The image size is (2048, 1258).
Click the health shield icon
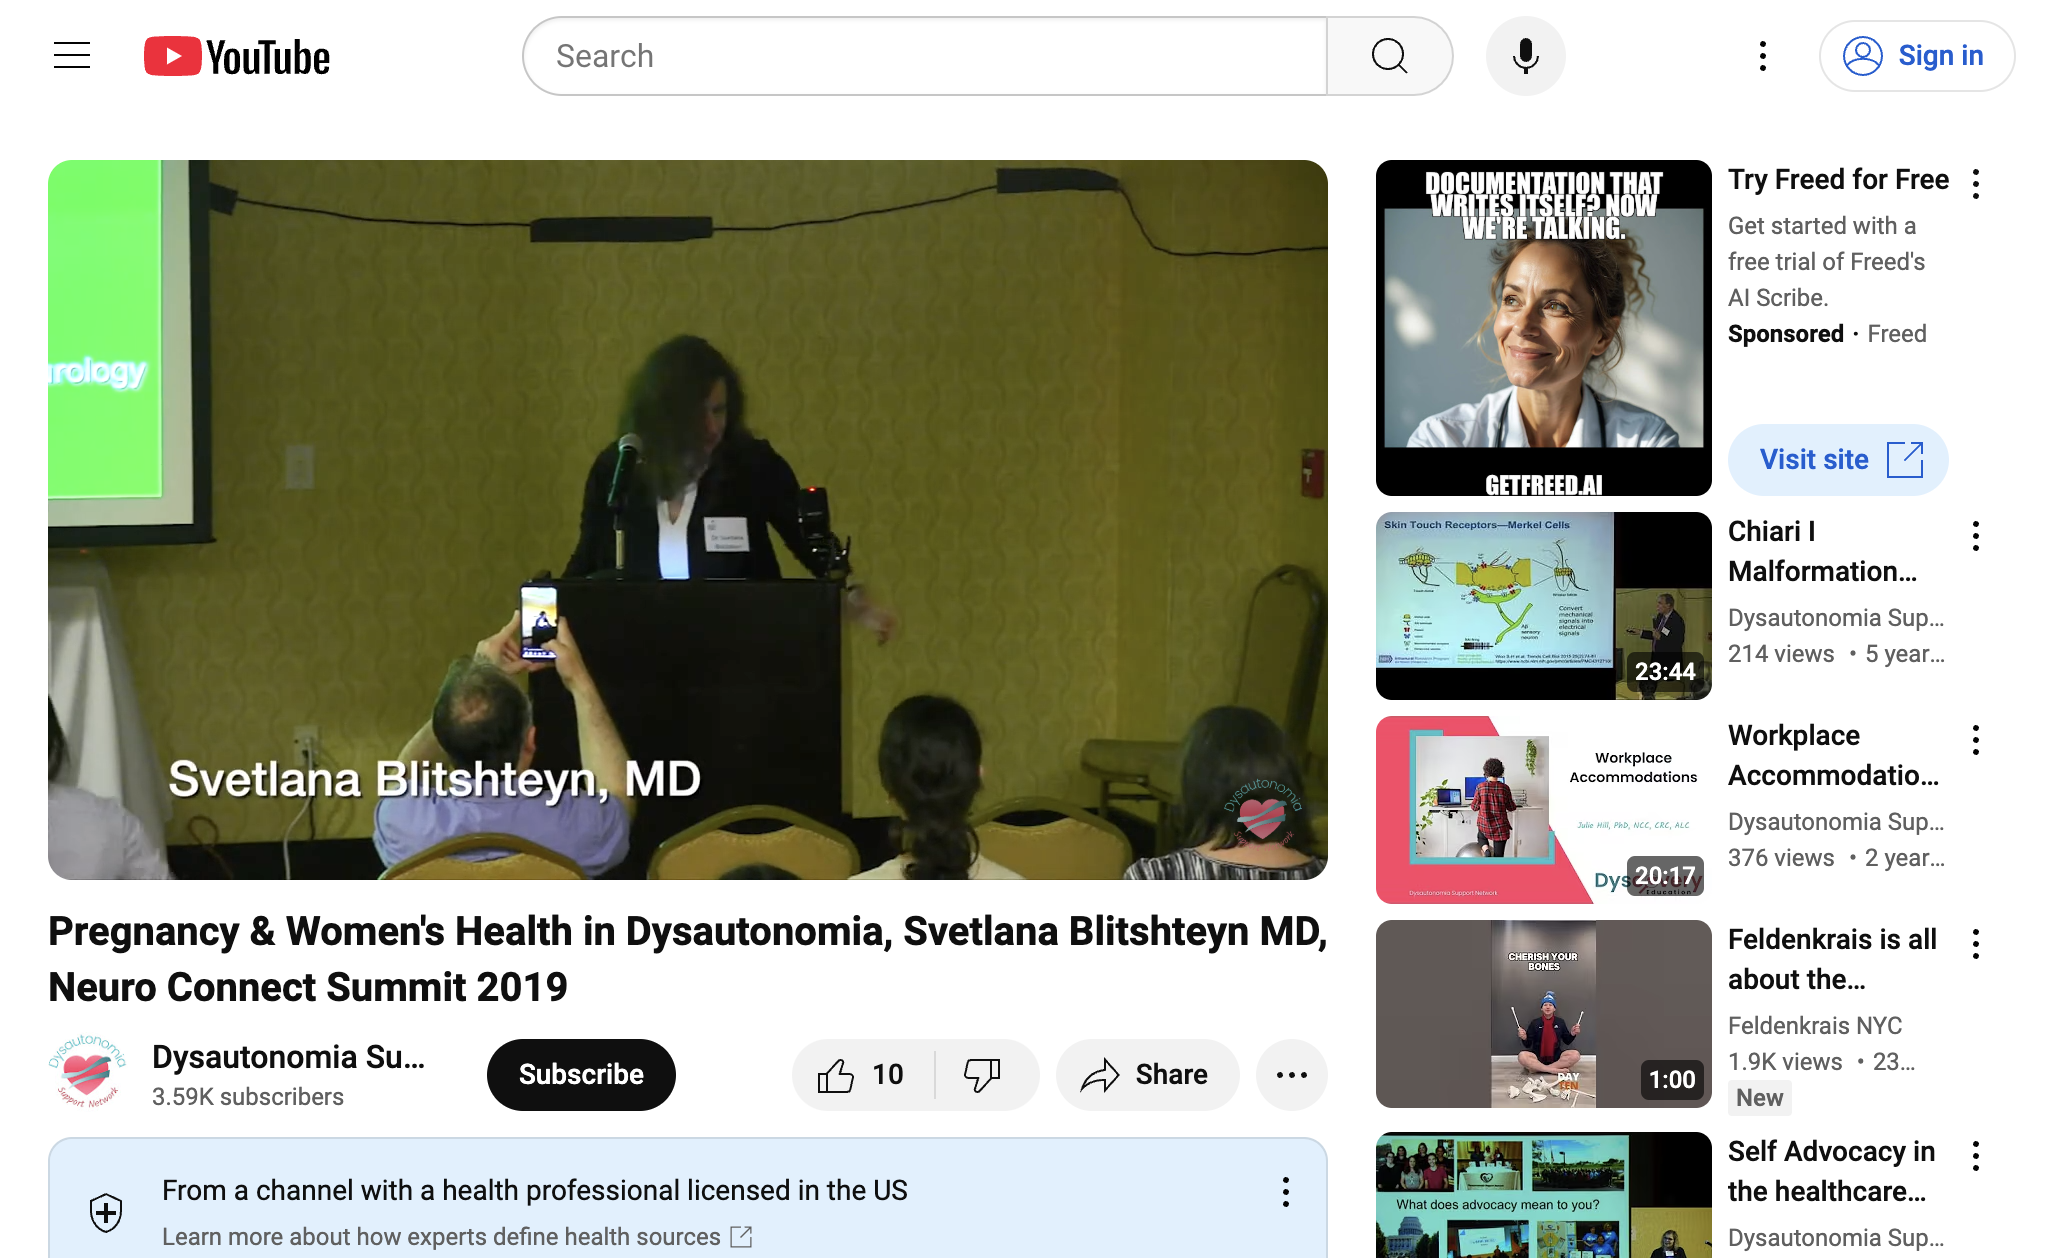[x=106, y=1213]
